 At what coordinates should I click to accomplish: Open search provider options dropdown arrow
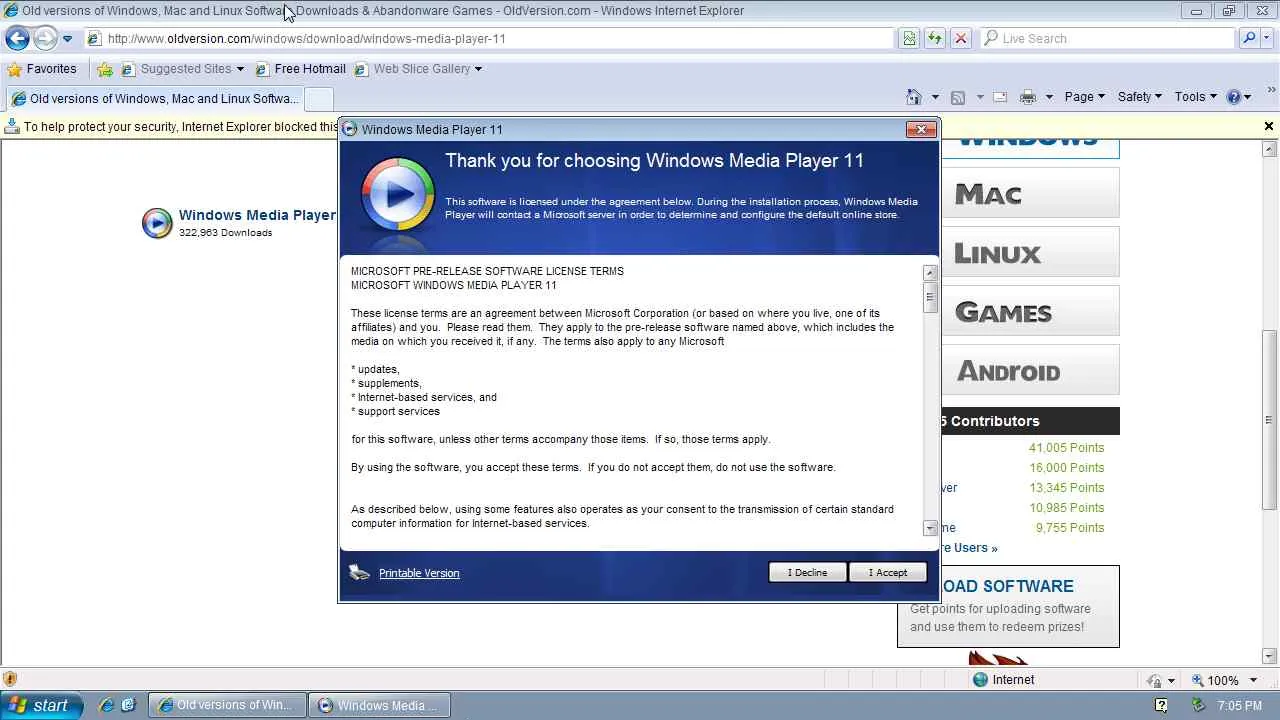click(1266, 39)
